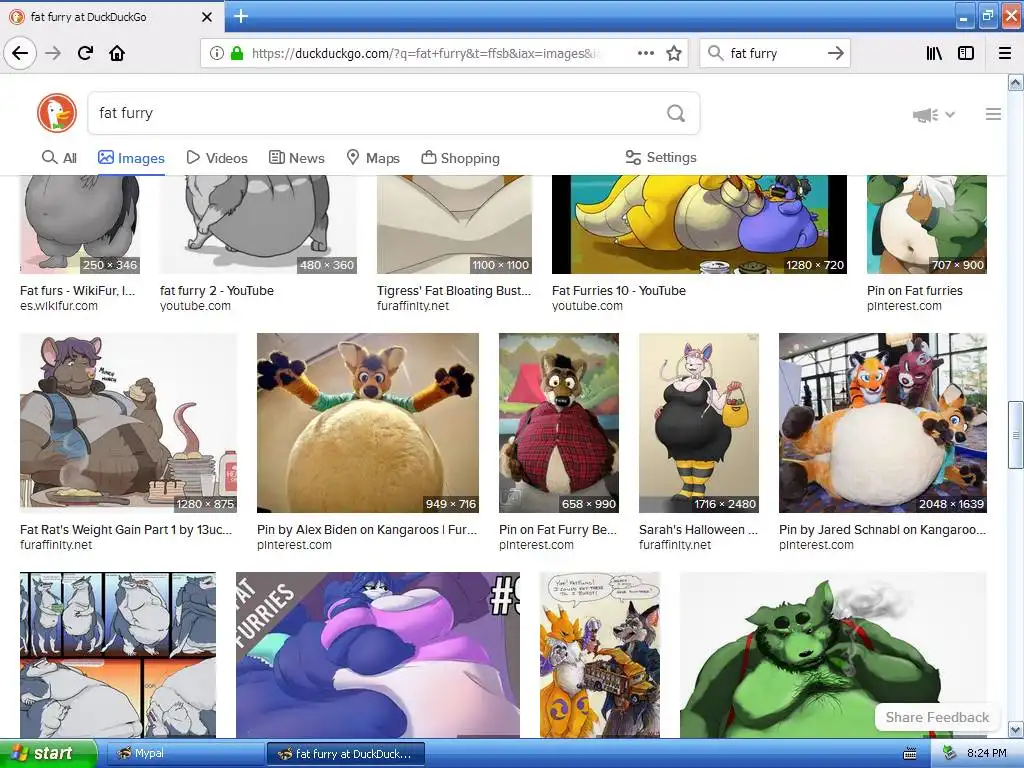Close the DuckDuckGo tab
The height and width of the screenshot is (768, 1024).
click(x=207, y=17)
